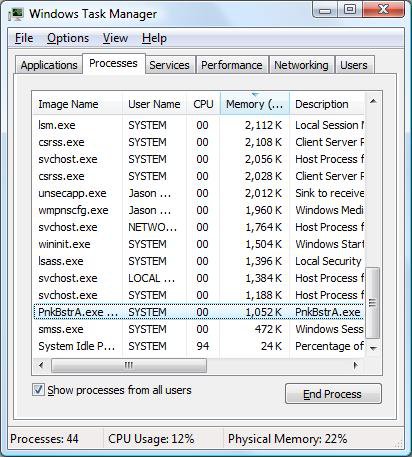
Task: Click horizontal scrollbar right arrow
Action: 356,366
